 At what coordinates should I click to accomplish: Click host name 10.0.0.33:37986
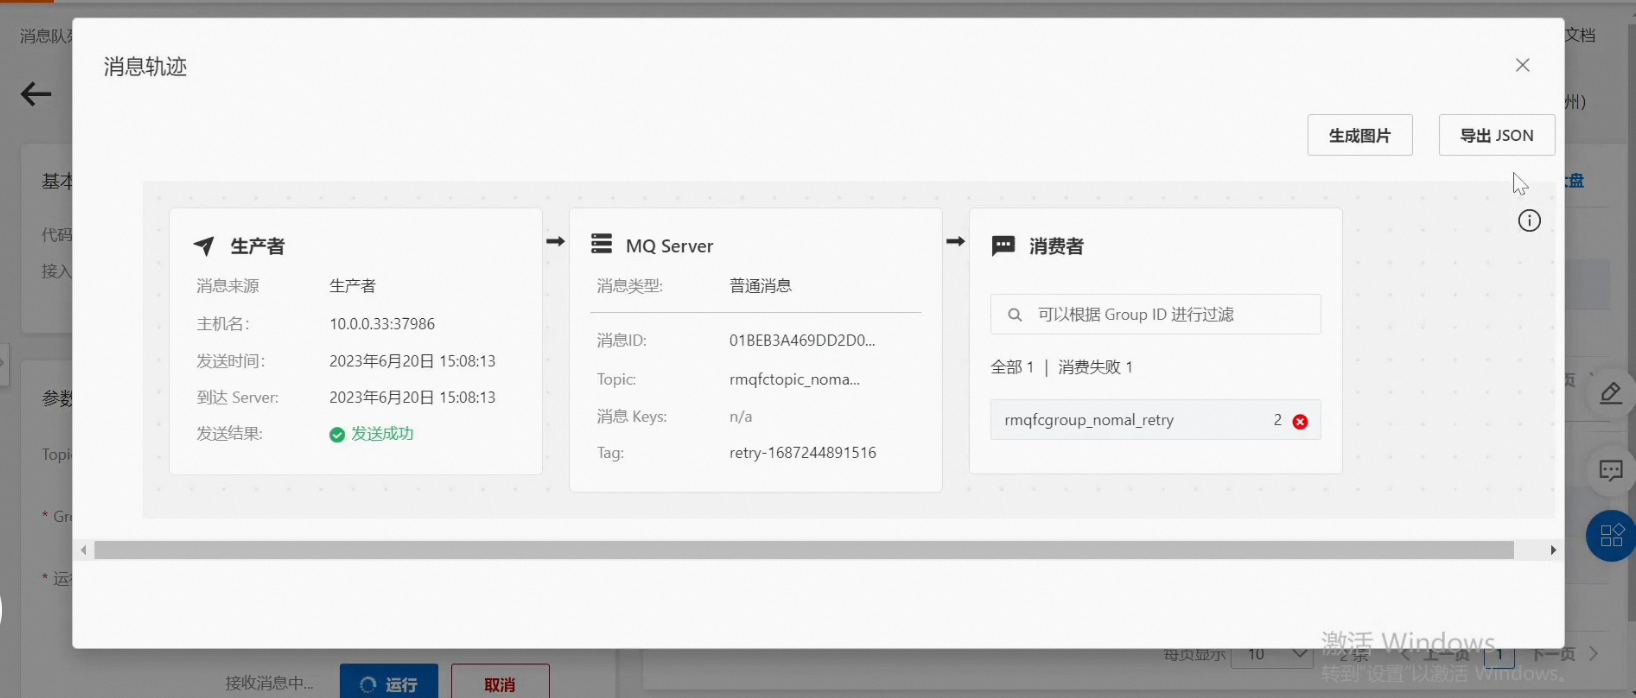pyautogui.click(x=382, y=324)
